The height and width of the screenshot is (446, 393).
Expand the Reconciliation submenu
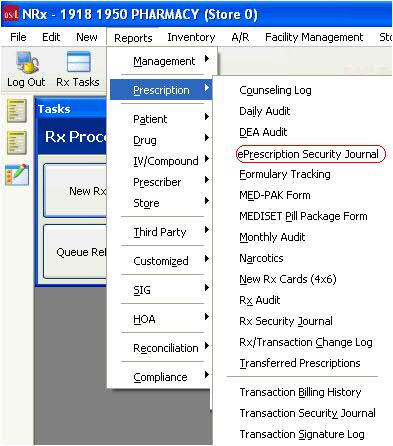(x=161, y=348)
